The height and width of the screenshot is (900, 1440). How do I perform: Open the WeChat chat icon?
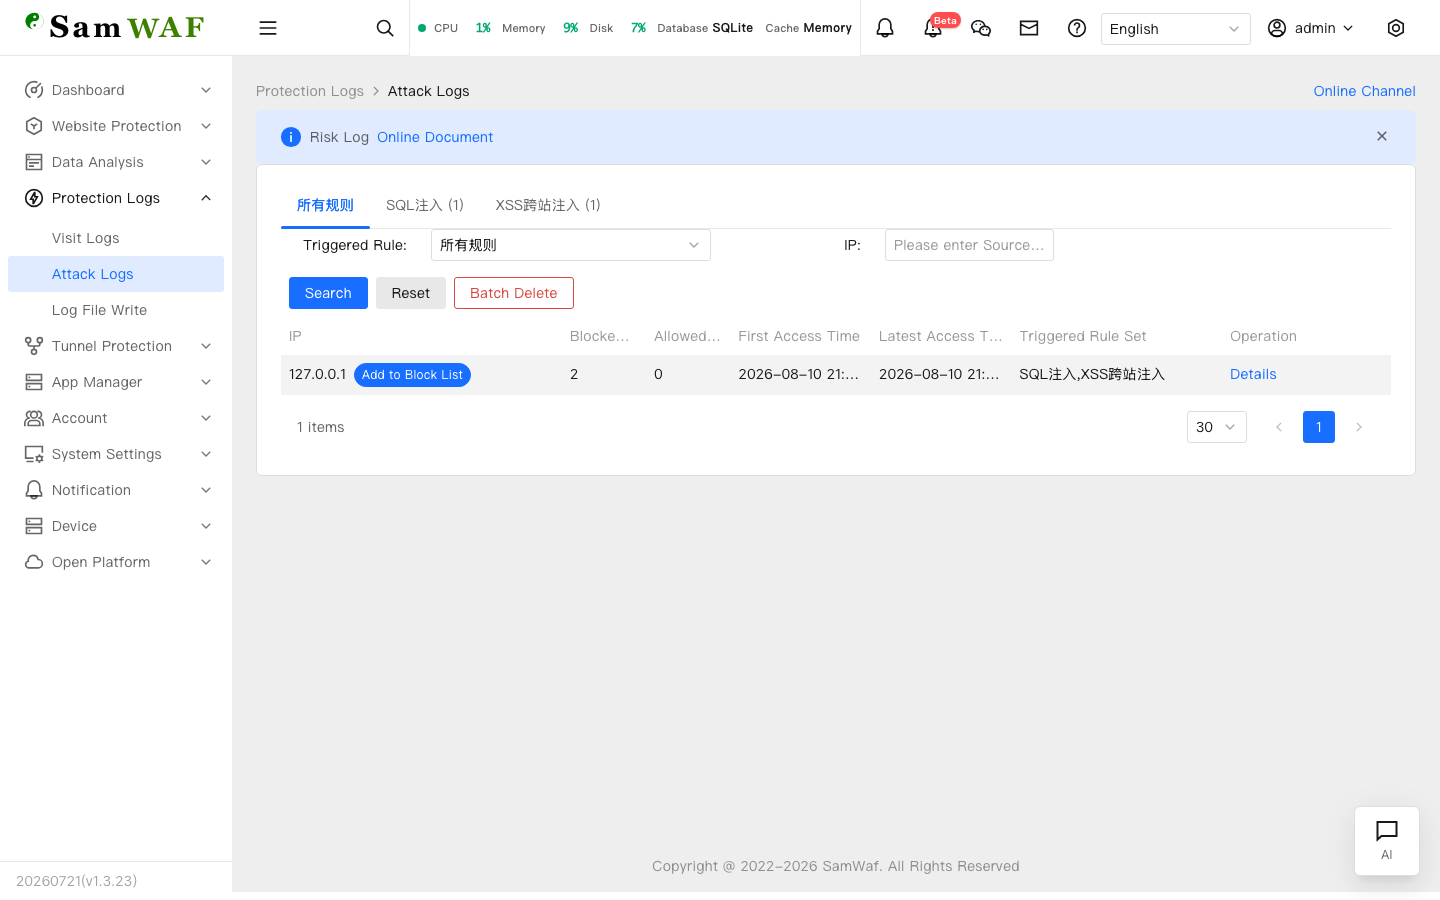coord(981,28)
